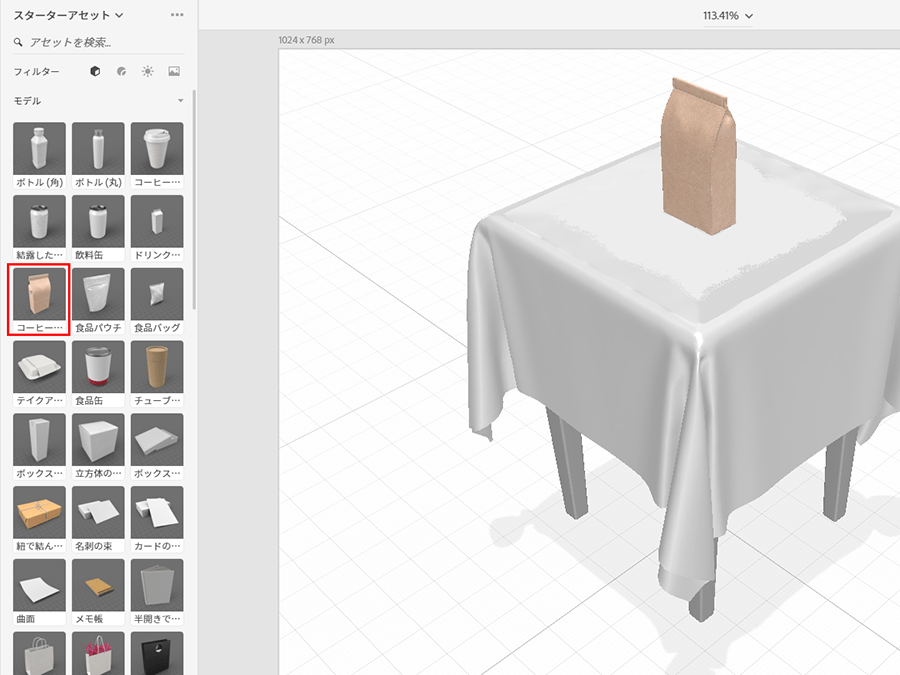
Task: Select the ボトル (丸) model thumbnail
Action: 98,149
